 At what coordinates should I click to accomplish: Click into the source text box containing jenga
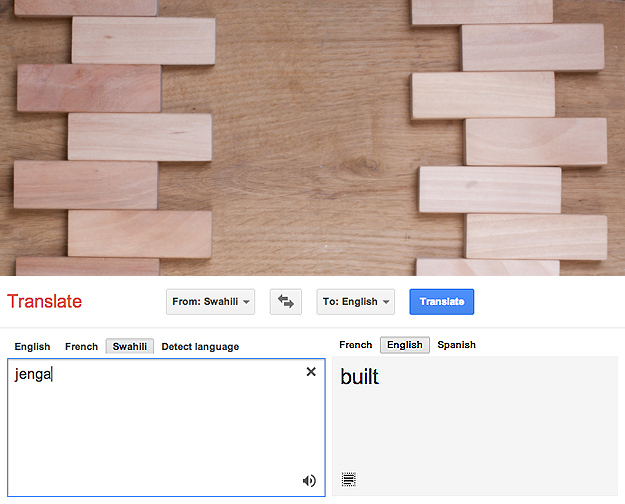pos(166,427)
